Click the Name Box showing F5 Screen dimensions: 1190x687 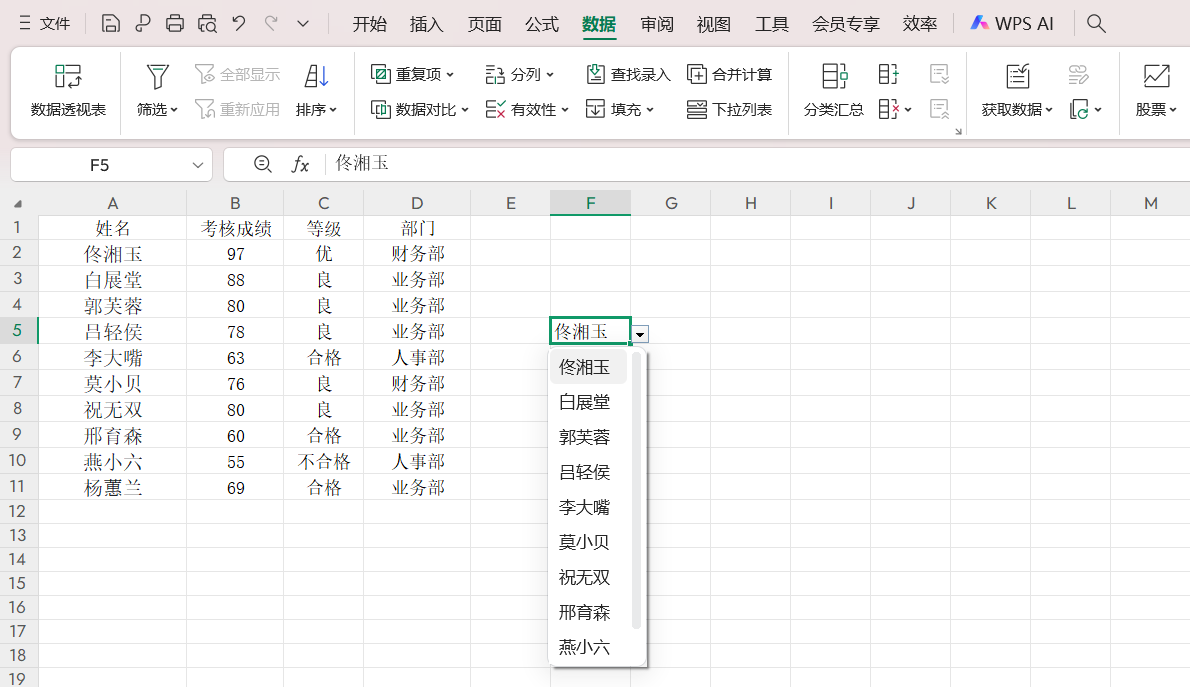[100, 165]
